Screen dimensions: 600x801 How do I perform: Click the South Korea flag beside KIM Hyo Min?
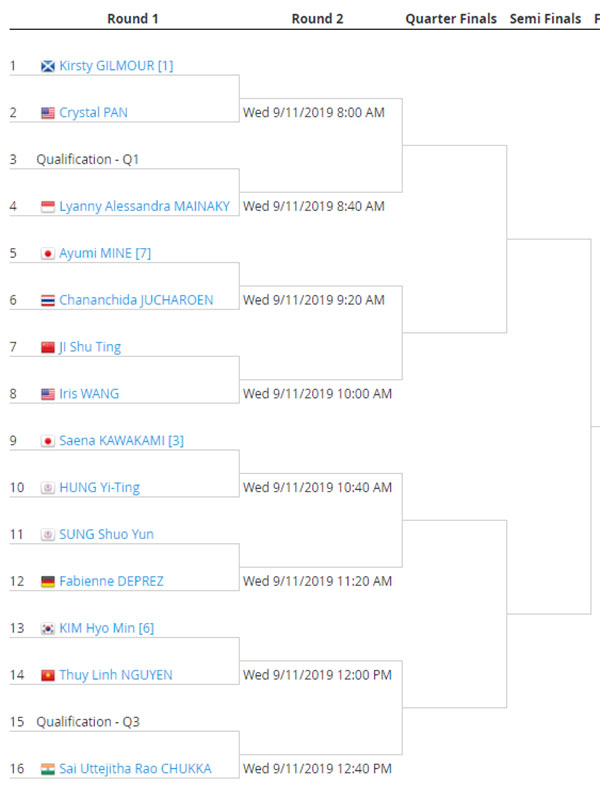[47, 628]
